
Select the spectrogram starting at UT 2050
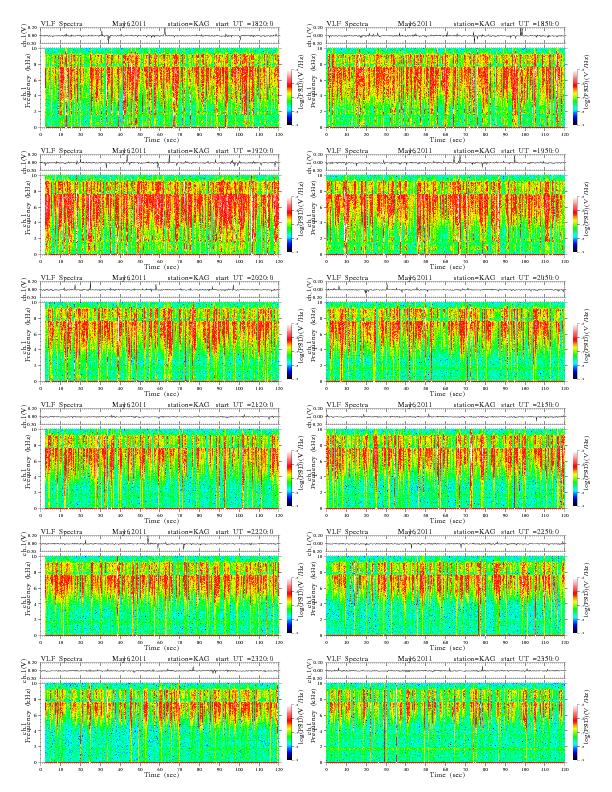tap(445, 342)
